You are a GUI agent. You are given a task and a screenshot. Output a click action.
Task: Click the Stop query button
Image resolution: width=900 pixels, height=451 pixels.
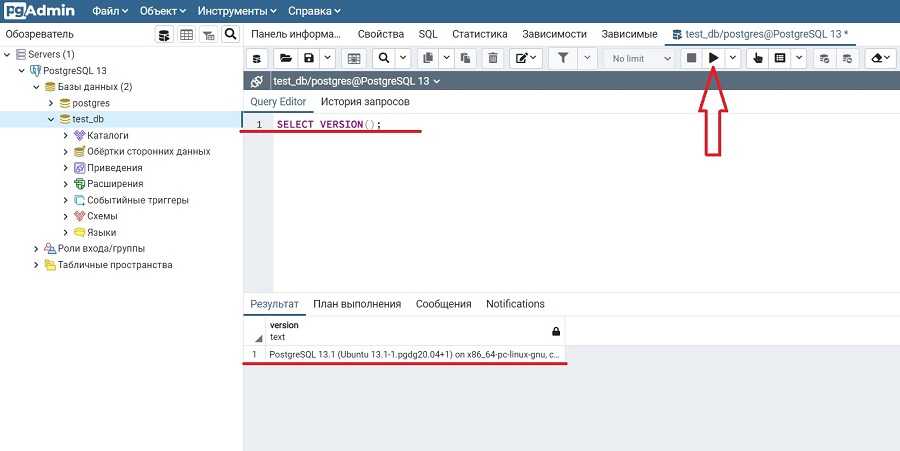691,58
